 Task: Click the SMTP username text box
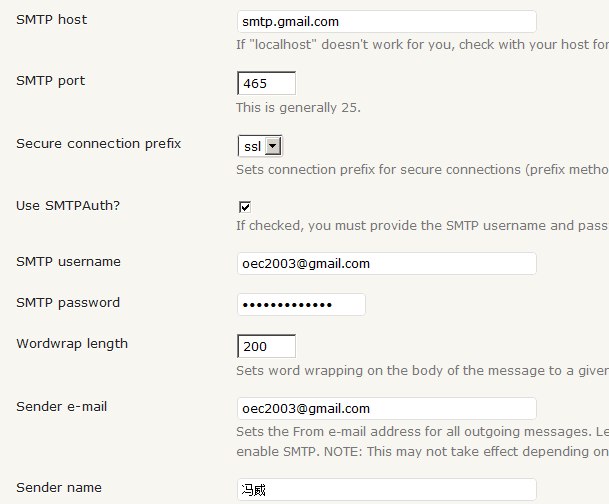[x=386, y=264]
